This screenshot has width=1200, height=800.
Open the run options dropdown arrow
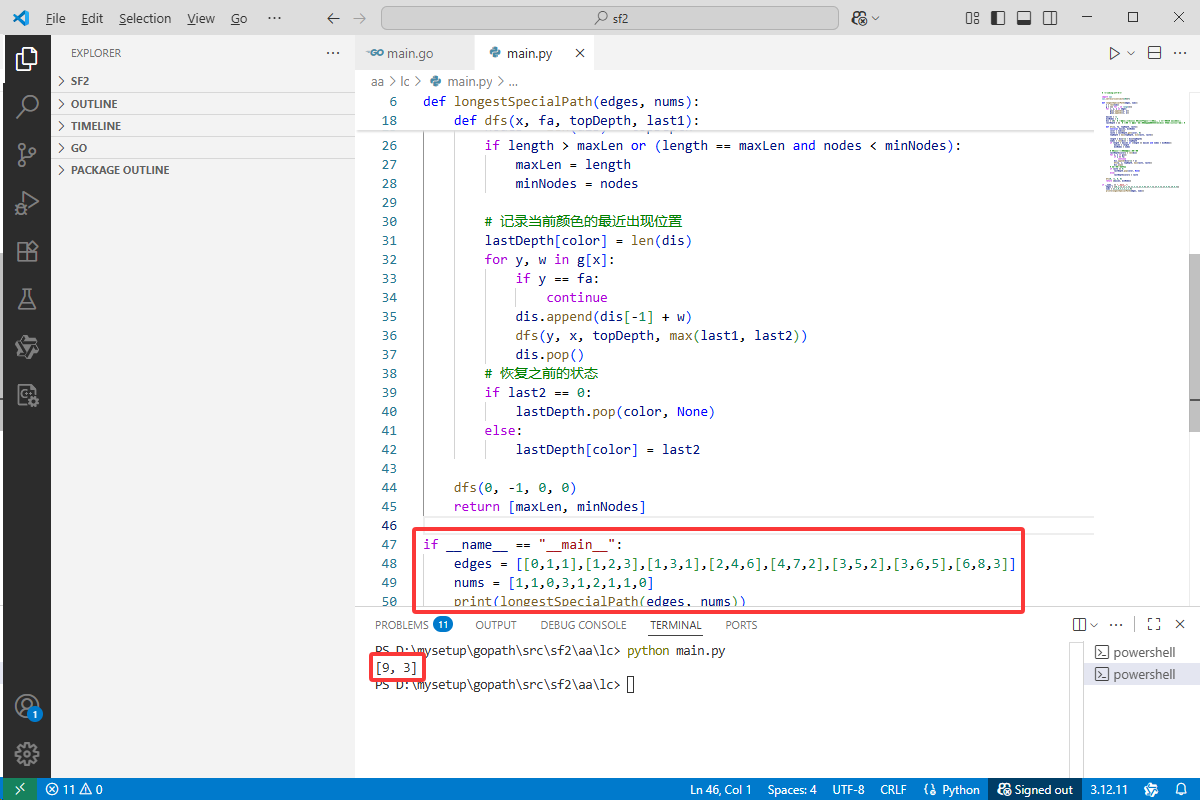click(x=1131, y=53)
